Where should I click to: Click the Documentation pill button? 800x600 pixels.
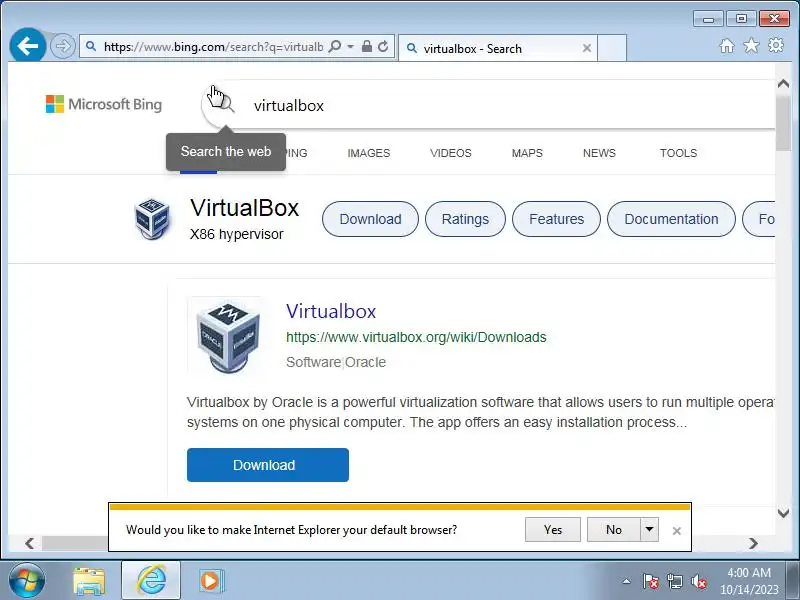point(671,219)
